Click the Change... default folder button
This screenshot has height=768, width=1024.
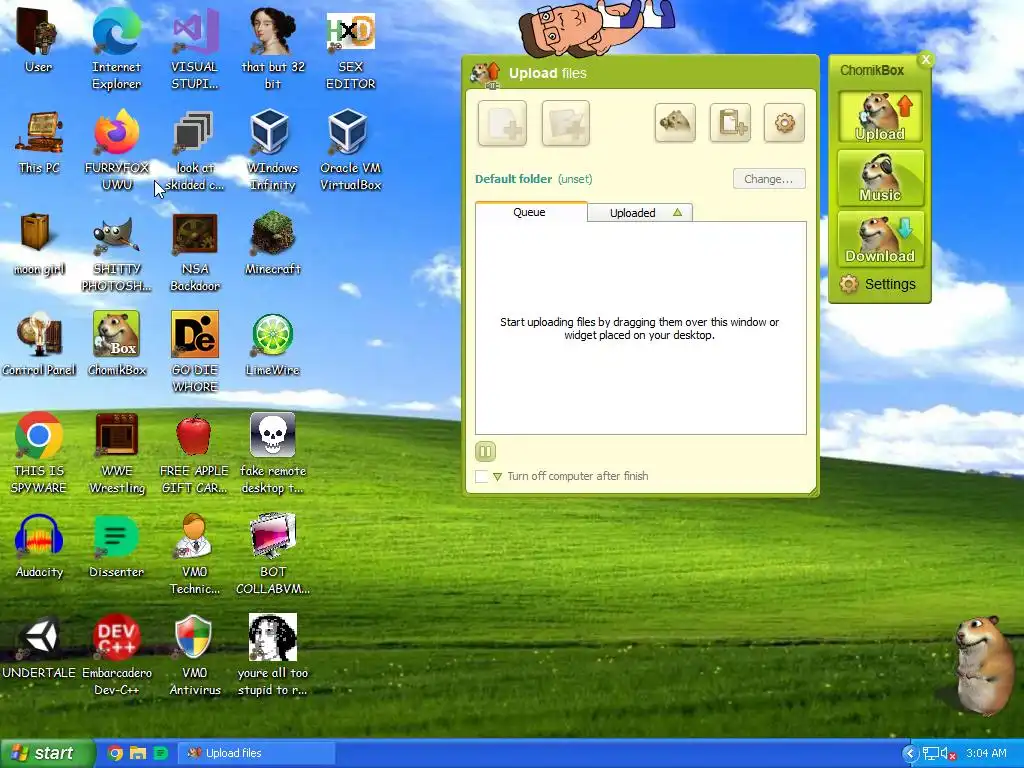[769, 179]
